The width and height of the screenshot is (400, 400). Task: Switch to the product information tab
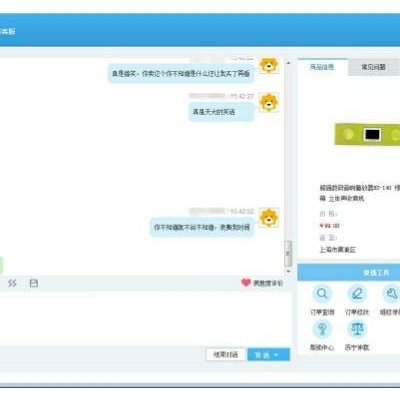click(x=322, y=67)
